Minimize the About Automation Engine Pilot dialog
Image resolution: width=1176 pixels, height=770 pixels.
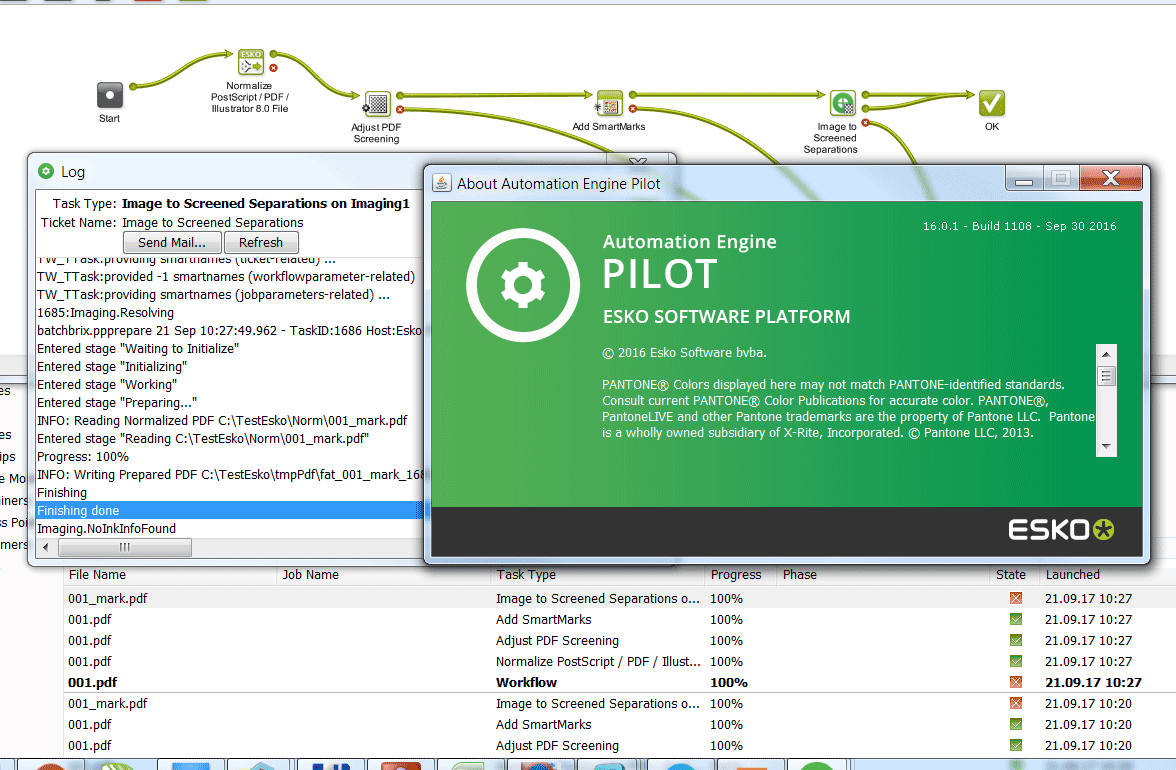1024,179
